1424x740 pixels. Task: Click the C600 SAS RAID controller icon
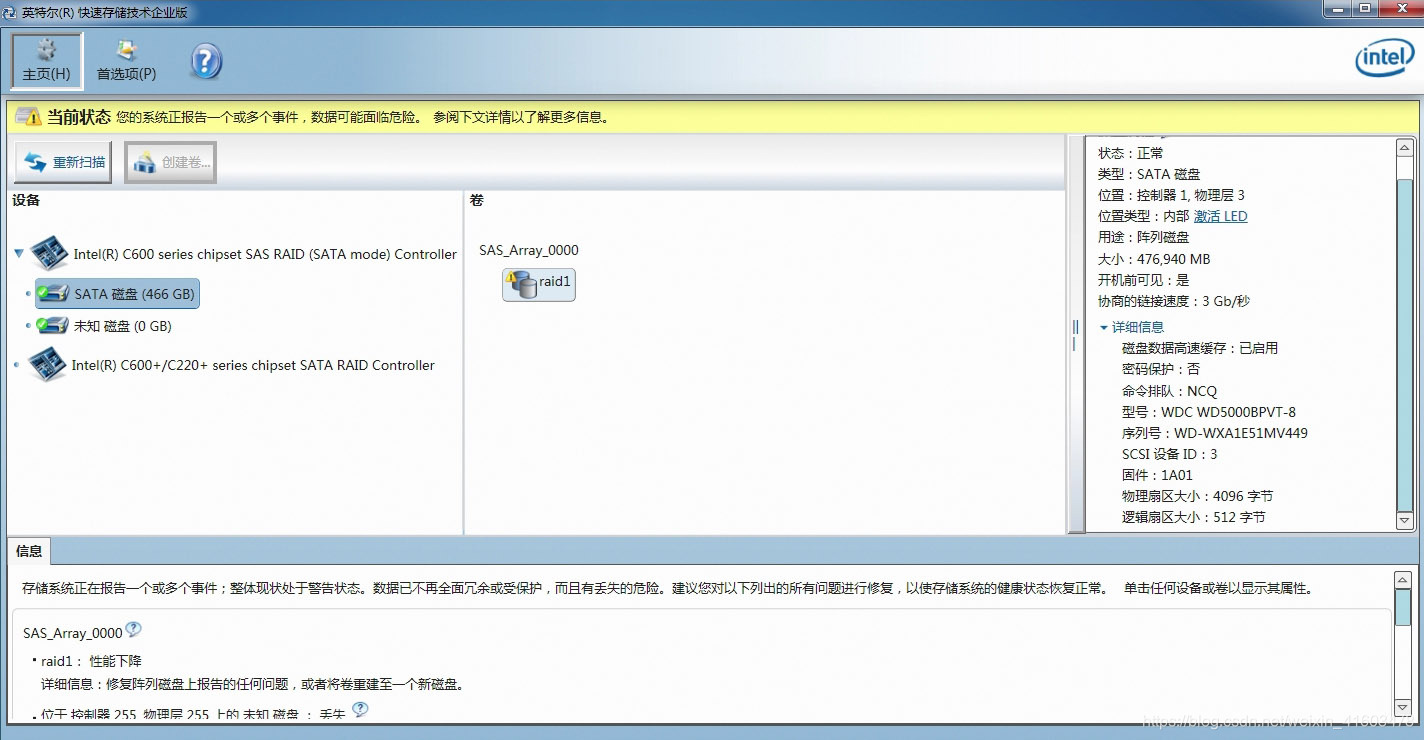(49, 254)
